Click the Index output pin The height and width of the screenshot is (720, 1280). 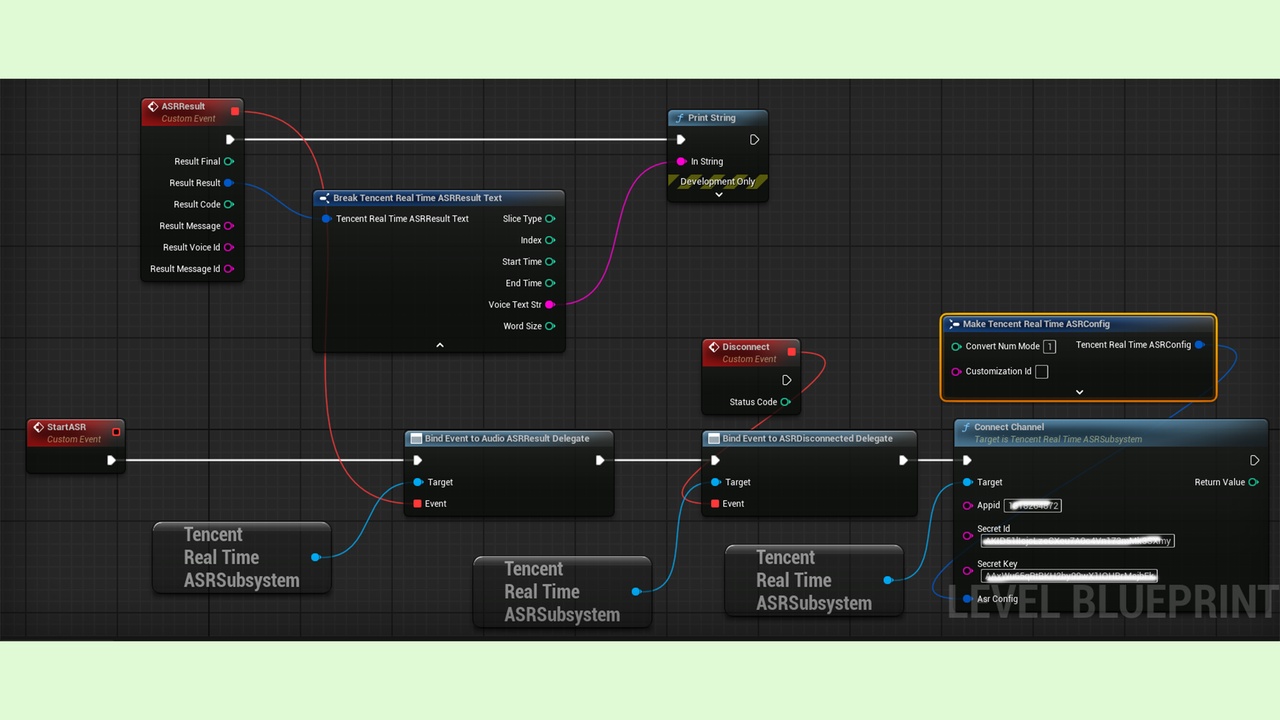pyautogui.click(x=550, y=240)
